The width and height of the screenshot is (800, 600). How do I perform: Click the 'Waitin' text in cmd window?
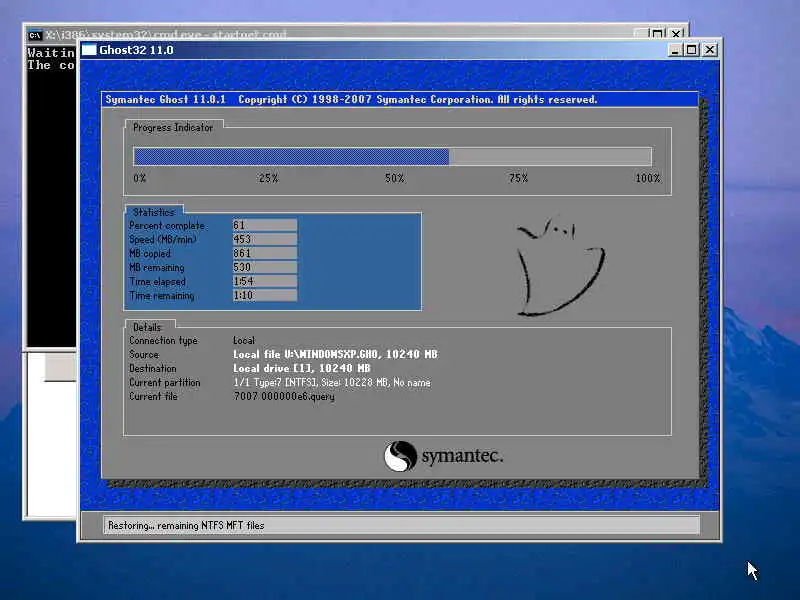(x=51, y=53)
